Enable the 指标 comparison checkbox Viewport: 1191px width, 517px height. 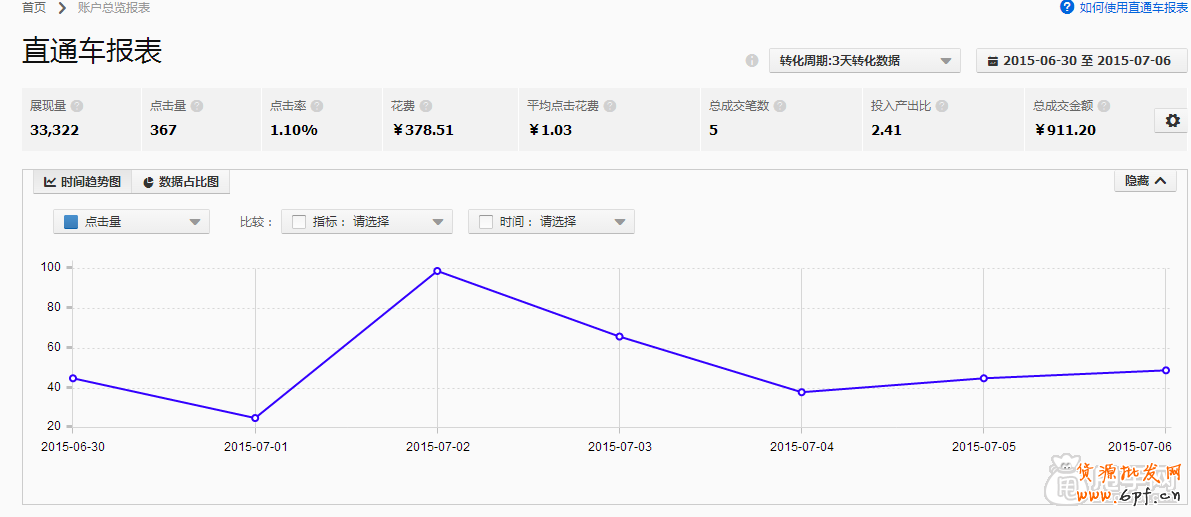point(299,222)
